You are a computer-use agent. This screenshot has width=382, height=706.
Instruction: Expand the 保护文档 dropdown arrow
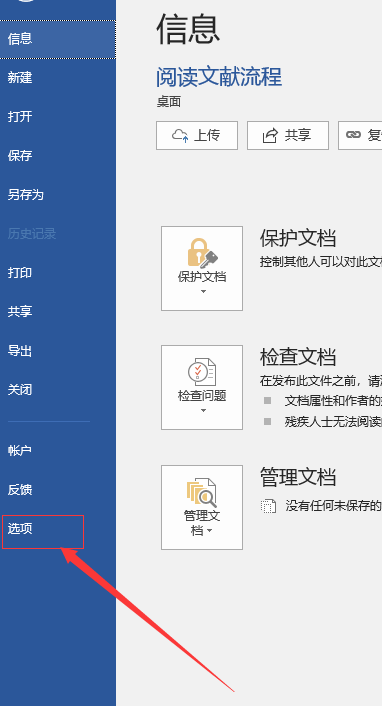pyautogui.click(x=203, y=291)
